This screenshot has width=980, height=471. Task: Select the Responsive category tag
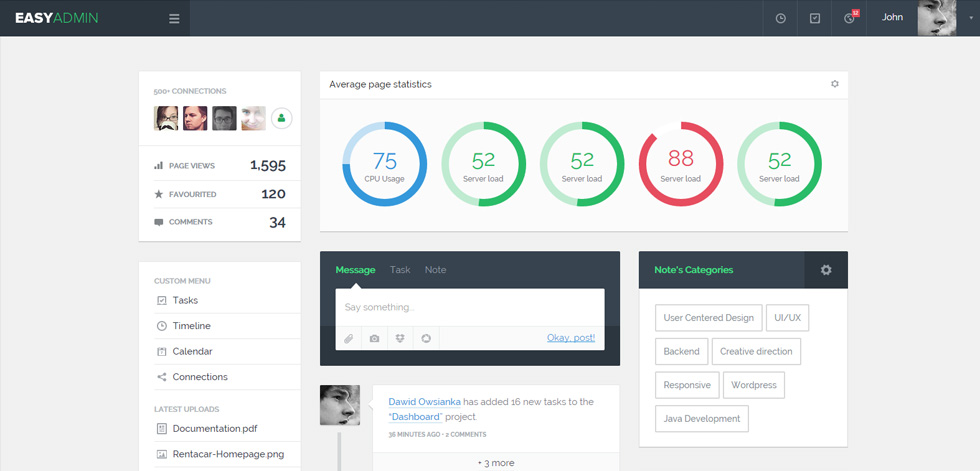tap(688, 385)
